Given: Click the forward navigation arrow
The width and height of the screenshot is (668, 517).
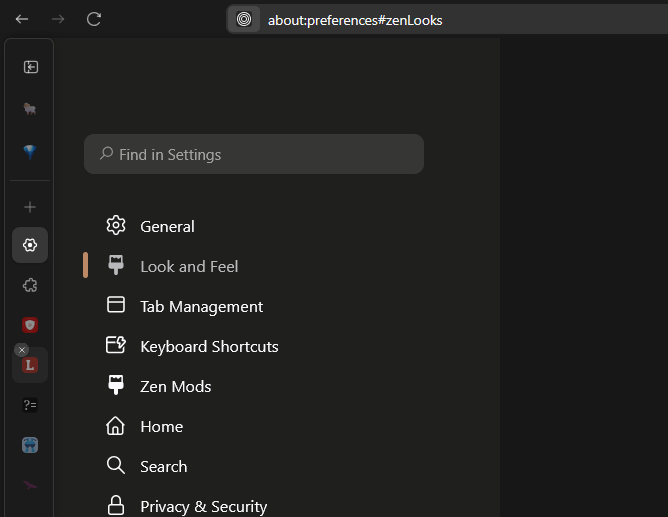Looking at the screenshot, I should click(58, 19).
